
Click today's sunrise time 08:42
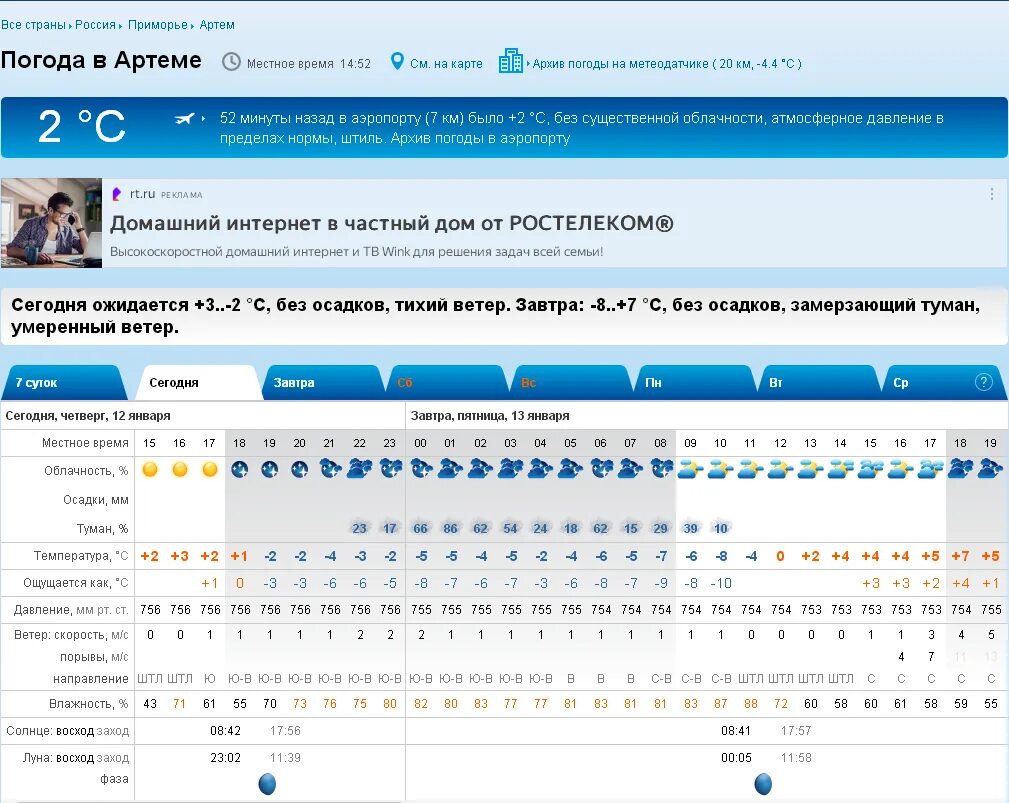[x=225, y=731]
